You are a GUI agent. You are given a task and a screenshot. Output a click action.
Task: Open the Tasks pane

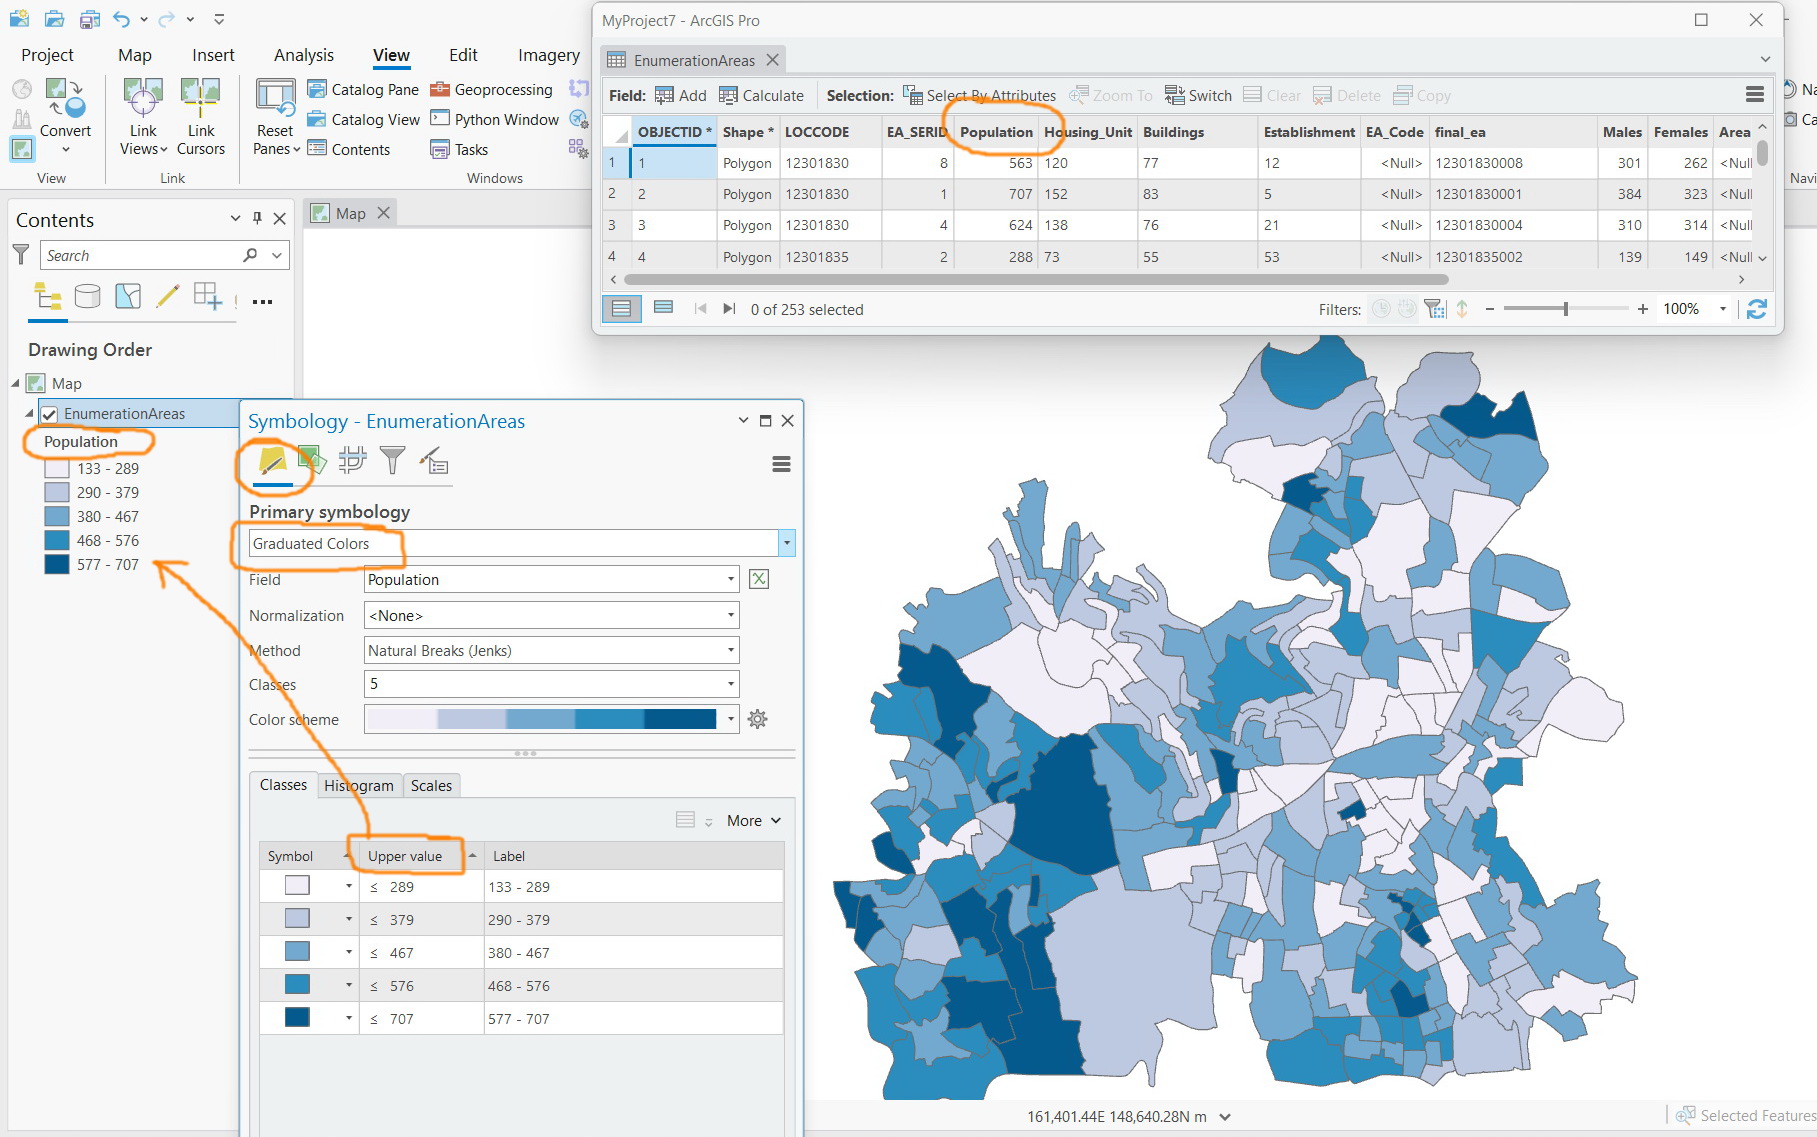point(459,149)
